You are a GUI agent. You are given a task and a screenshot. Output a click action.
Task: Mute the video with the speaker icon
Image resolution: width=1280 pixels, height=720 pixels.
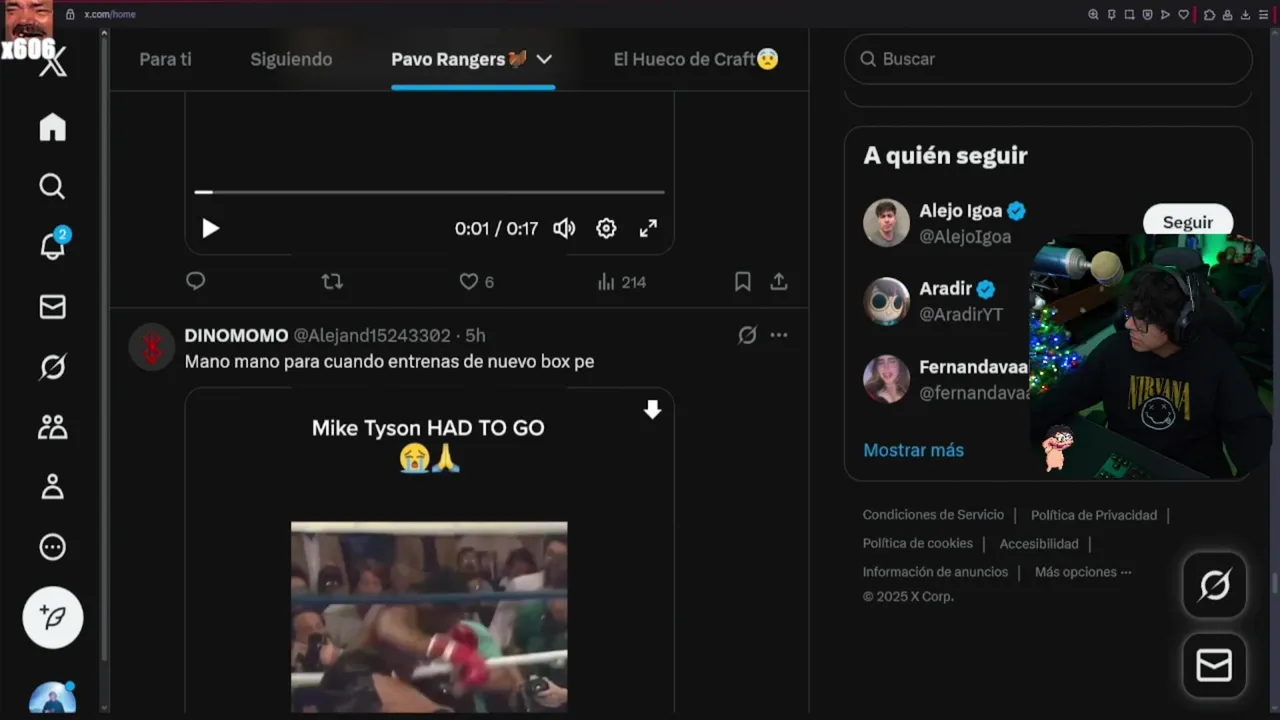click(564, 228)
